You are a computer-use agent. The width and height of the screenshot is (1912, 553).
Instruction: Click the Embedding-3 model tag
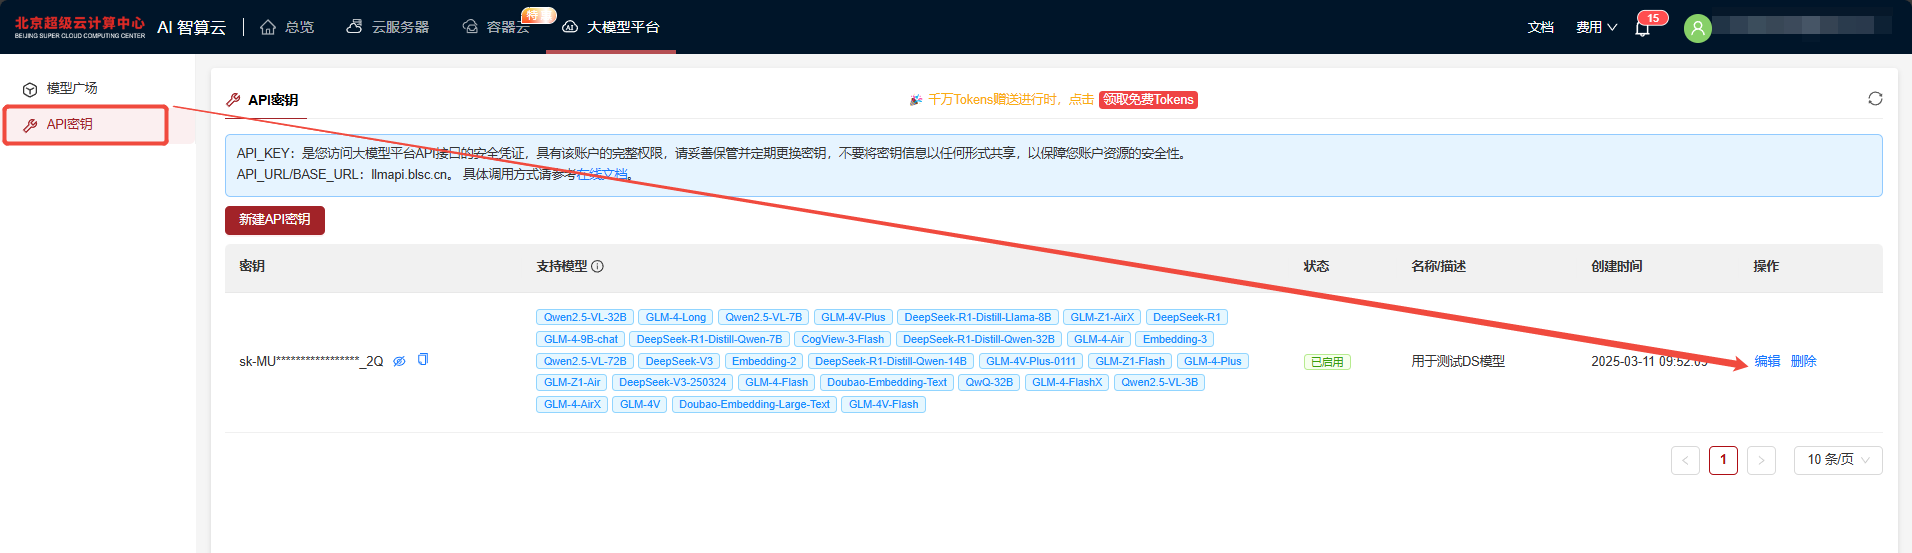click(x=1174, y=340)
